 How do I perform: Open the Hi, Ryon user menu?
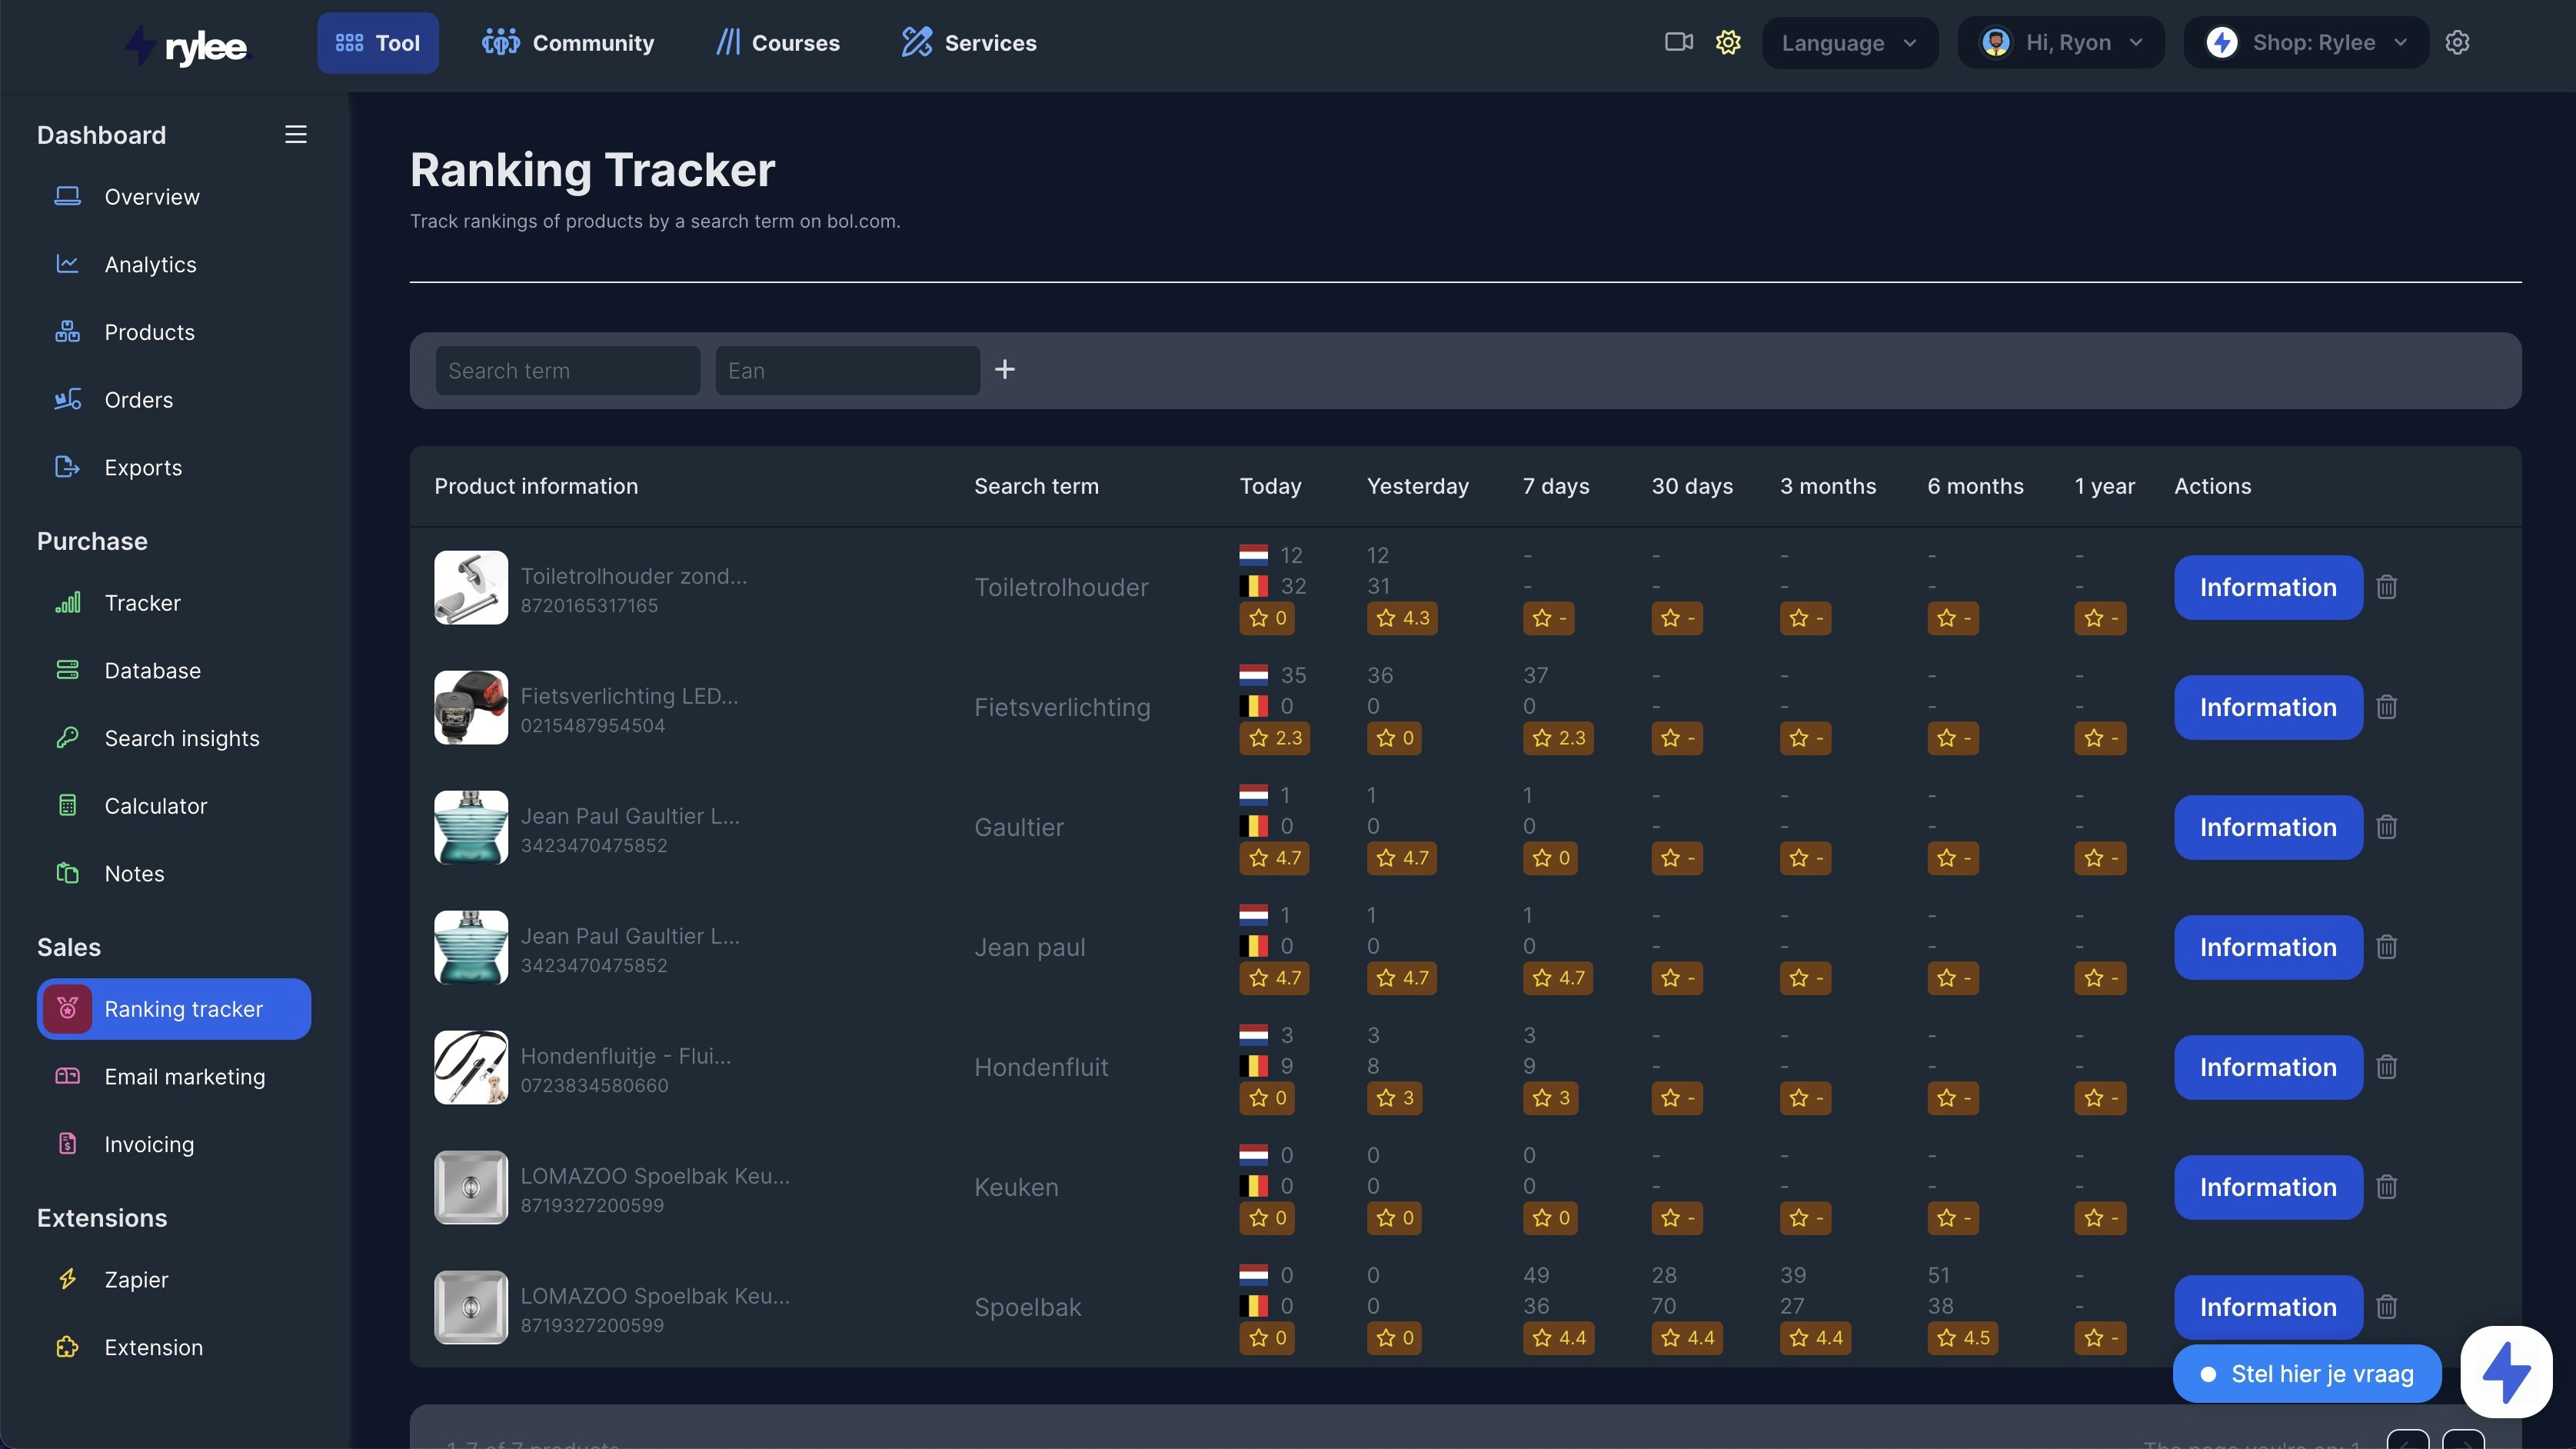click(x=2061, y=43)
